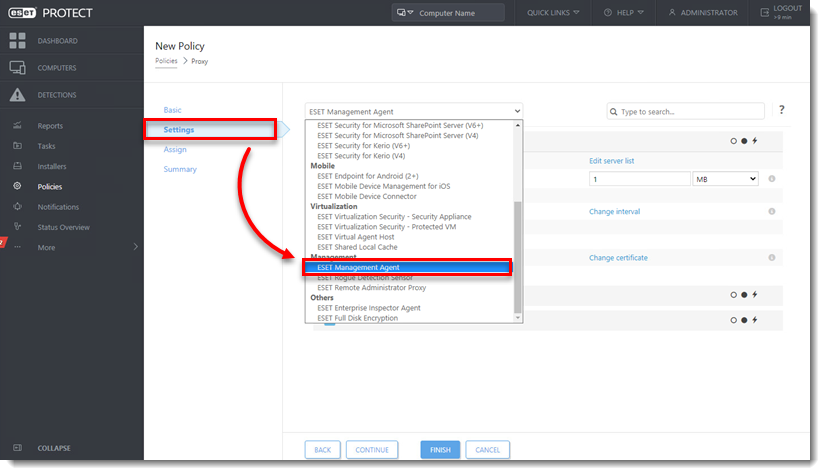This screenshot has height=475, width=825.
Task: Click the ESET PROTECT logo
Action: click(x=51, y=13)
